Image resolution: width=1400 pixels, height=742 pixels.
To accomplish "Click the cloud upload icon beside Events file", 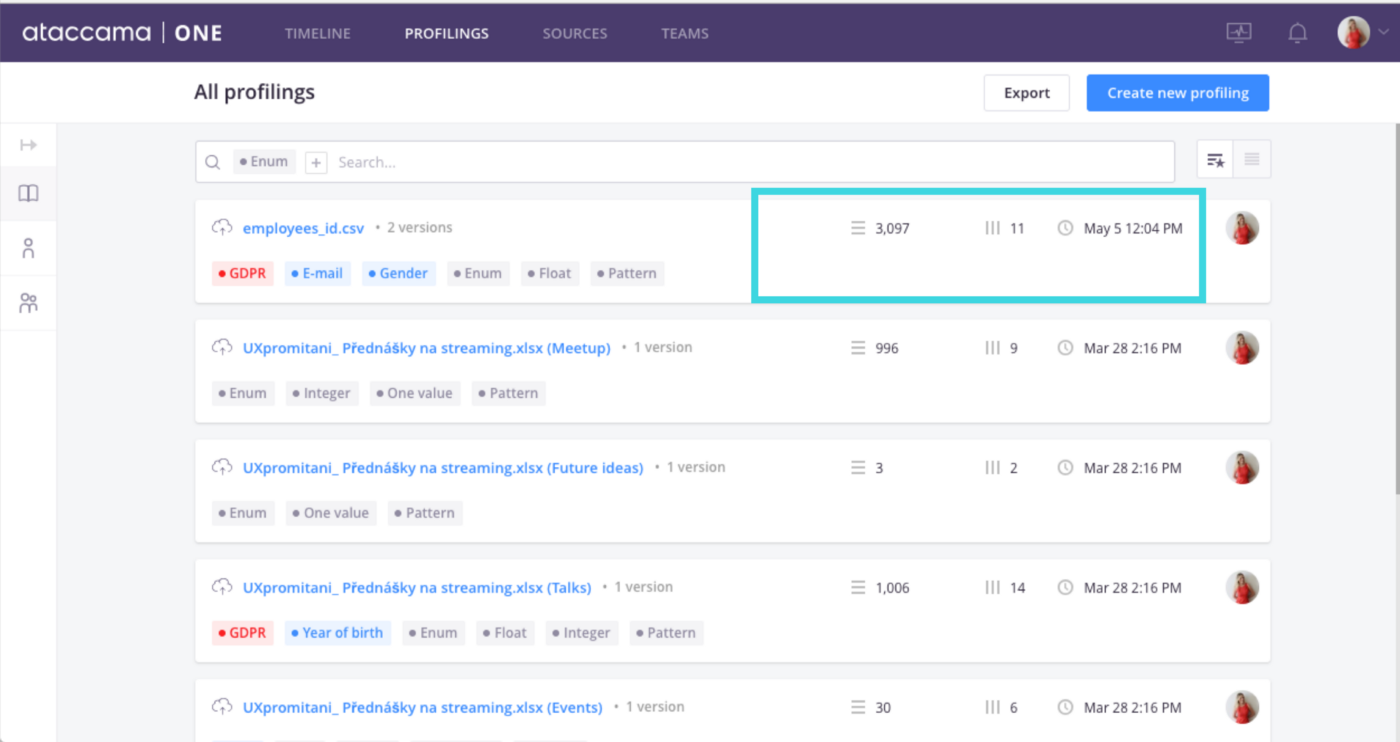I will tap(222, 707).
